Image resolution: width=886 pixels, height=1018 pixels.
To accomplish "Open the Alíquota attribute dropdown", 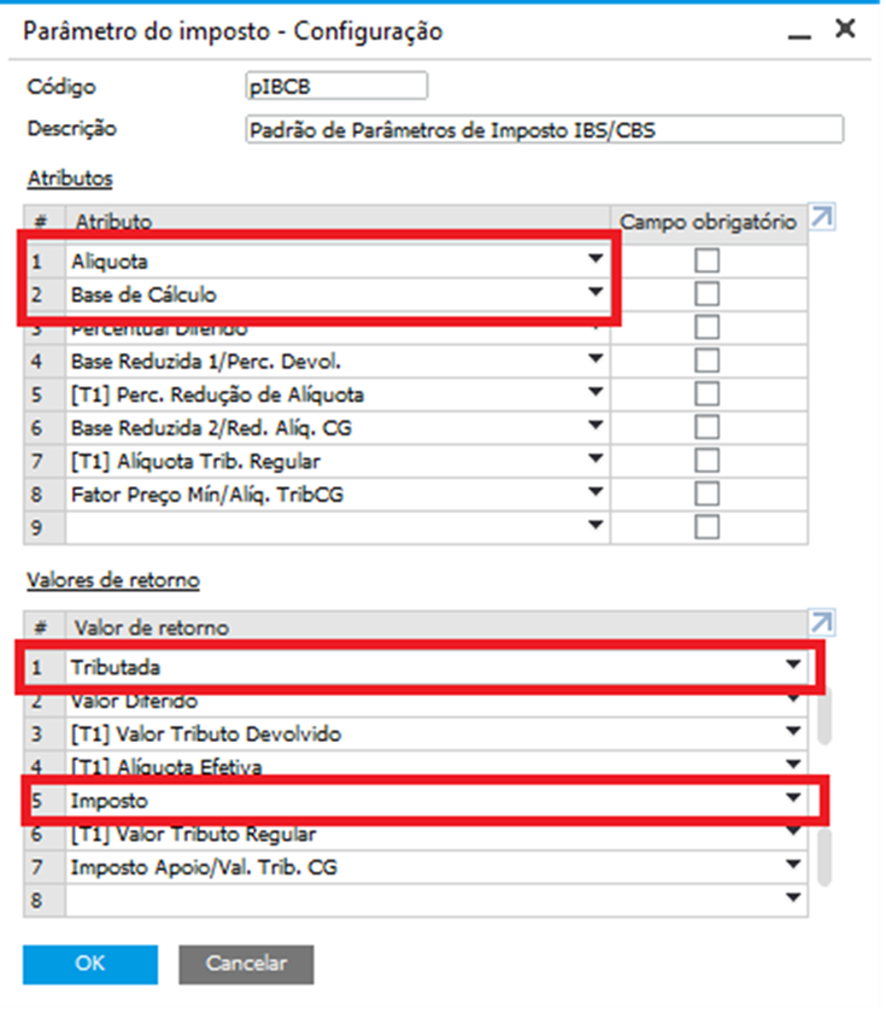I will click(596, 260).
